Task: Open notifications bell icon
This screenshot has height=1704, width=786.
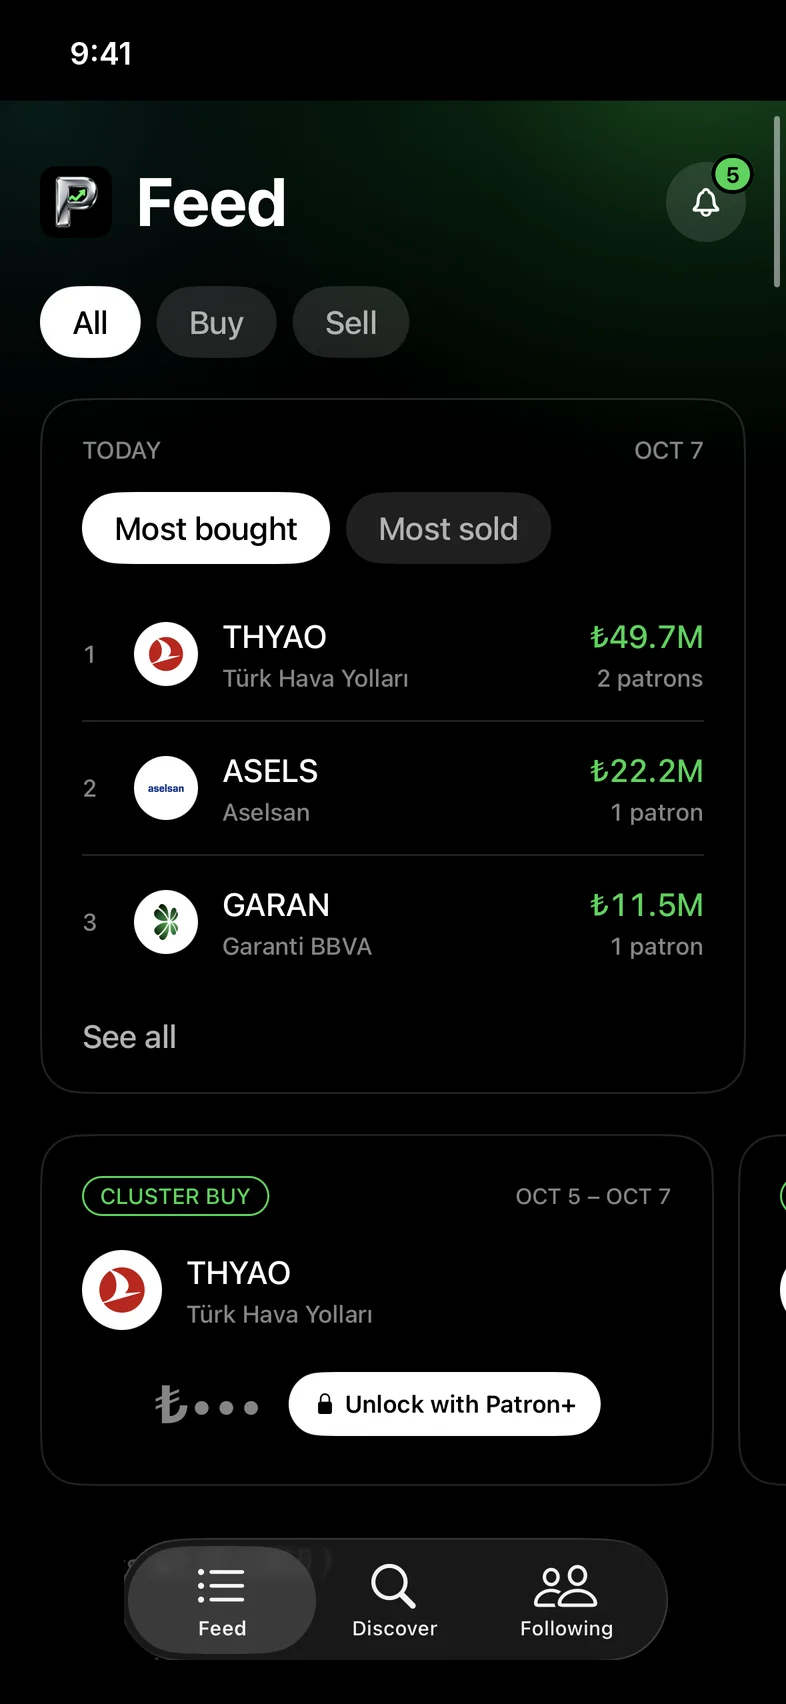Action: coord(706,202)
